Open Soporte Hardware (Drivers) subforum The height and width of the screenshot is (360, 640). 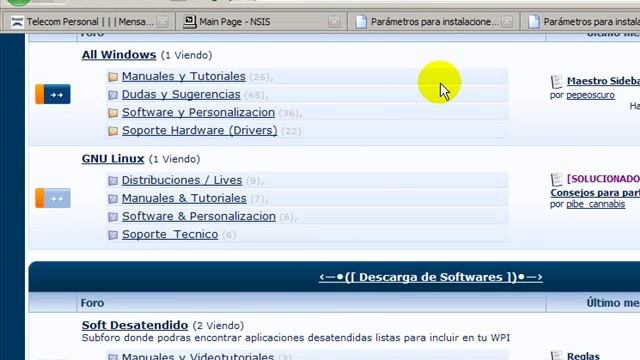tap(200, 130)
